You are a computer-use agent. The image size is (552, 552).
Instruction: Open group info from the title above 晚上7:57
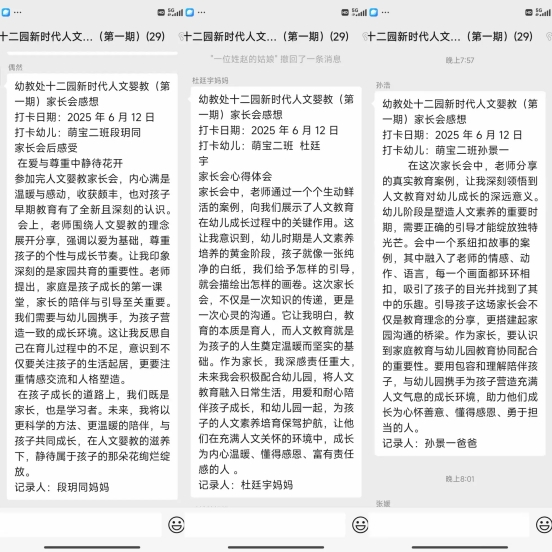(450, 36)
